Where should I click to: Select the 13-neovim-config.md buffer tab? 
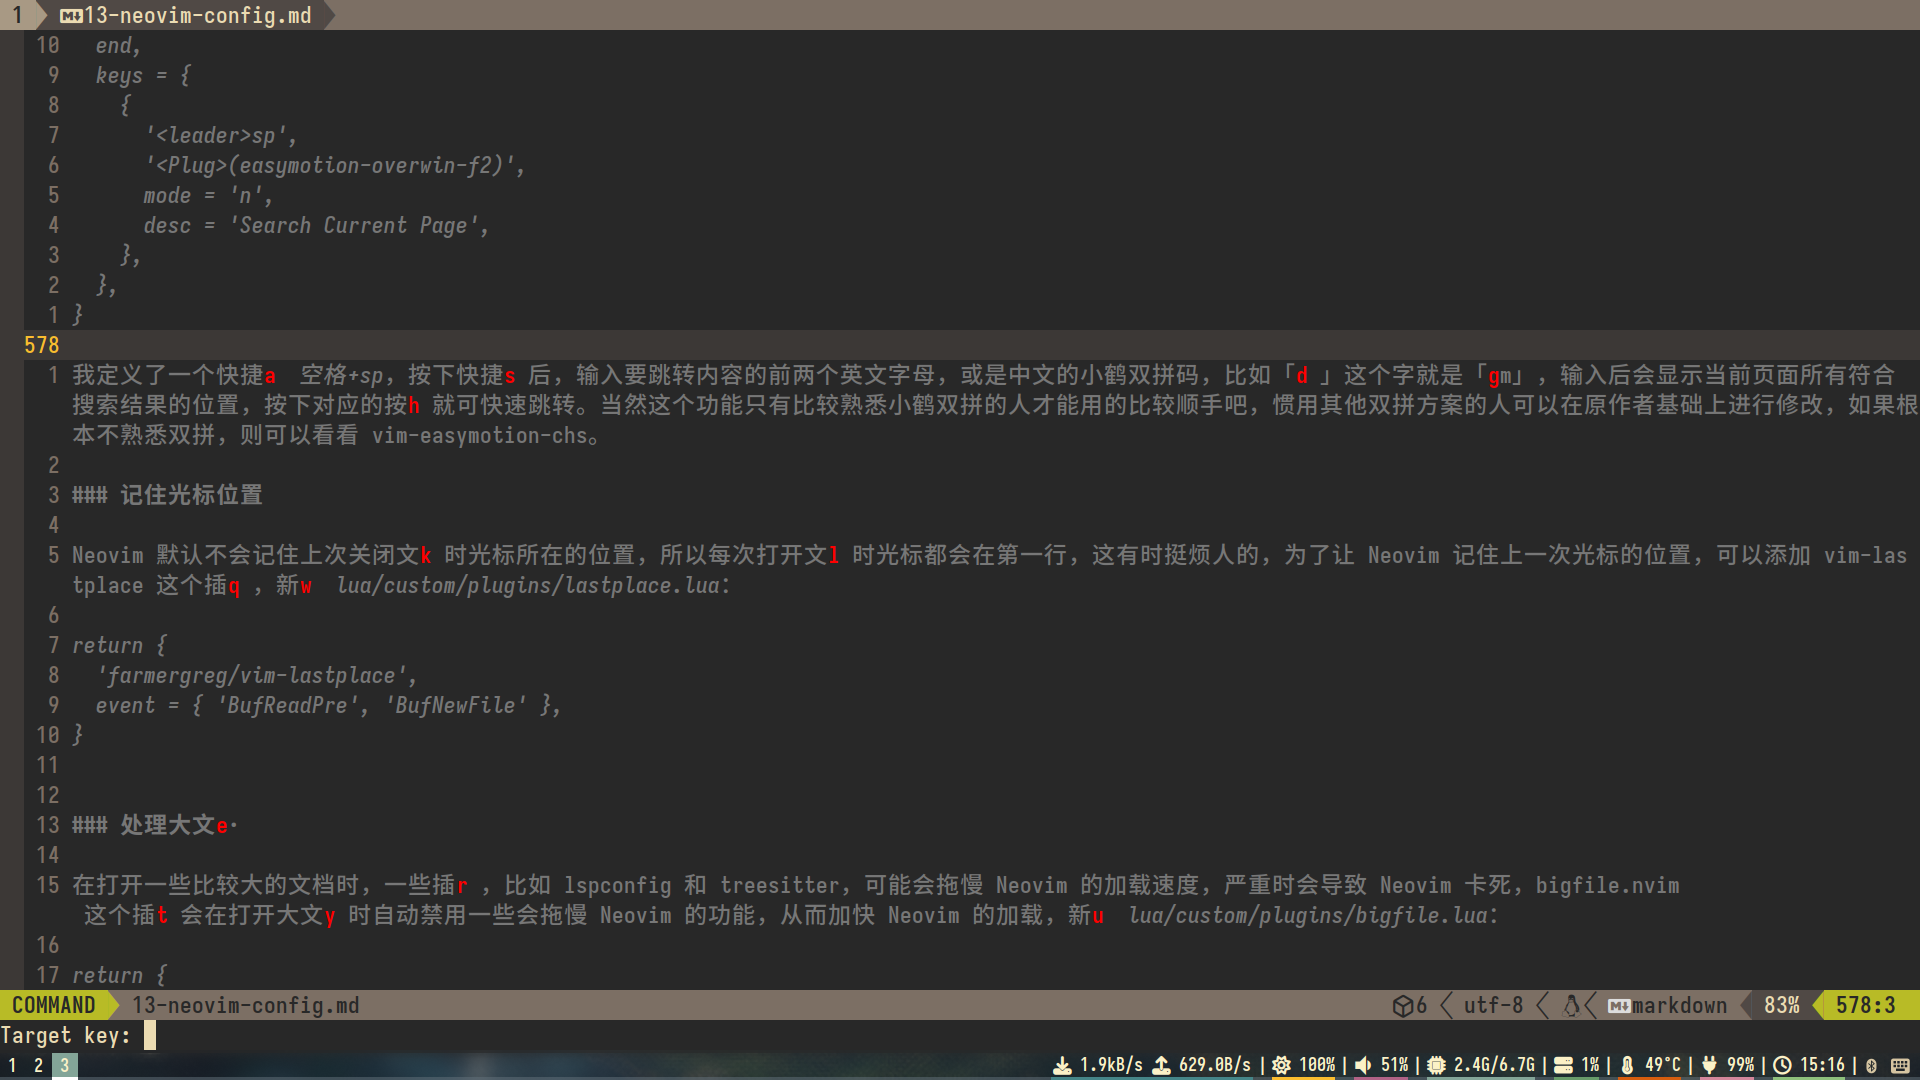tap(198, 16)
